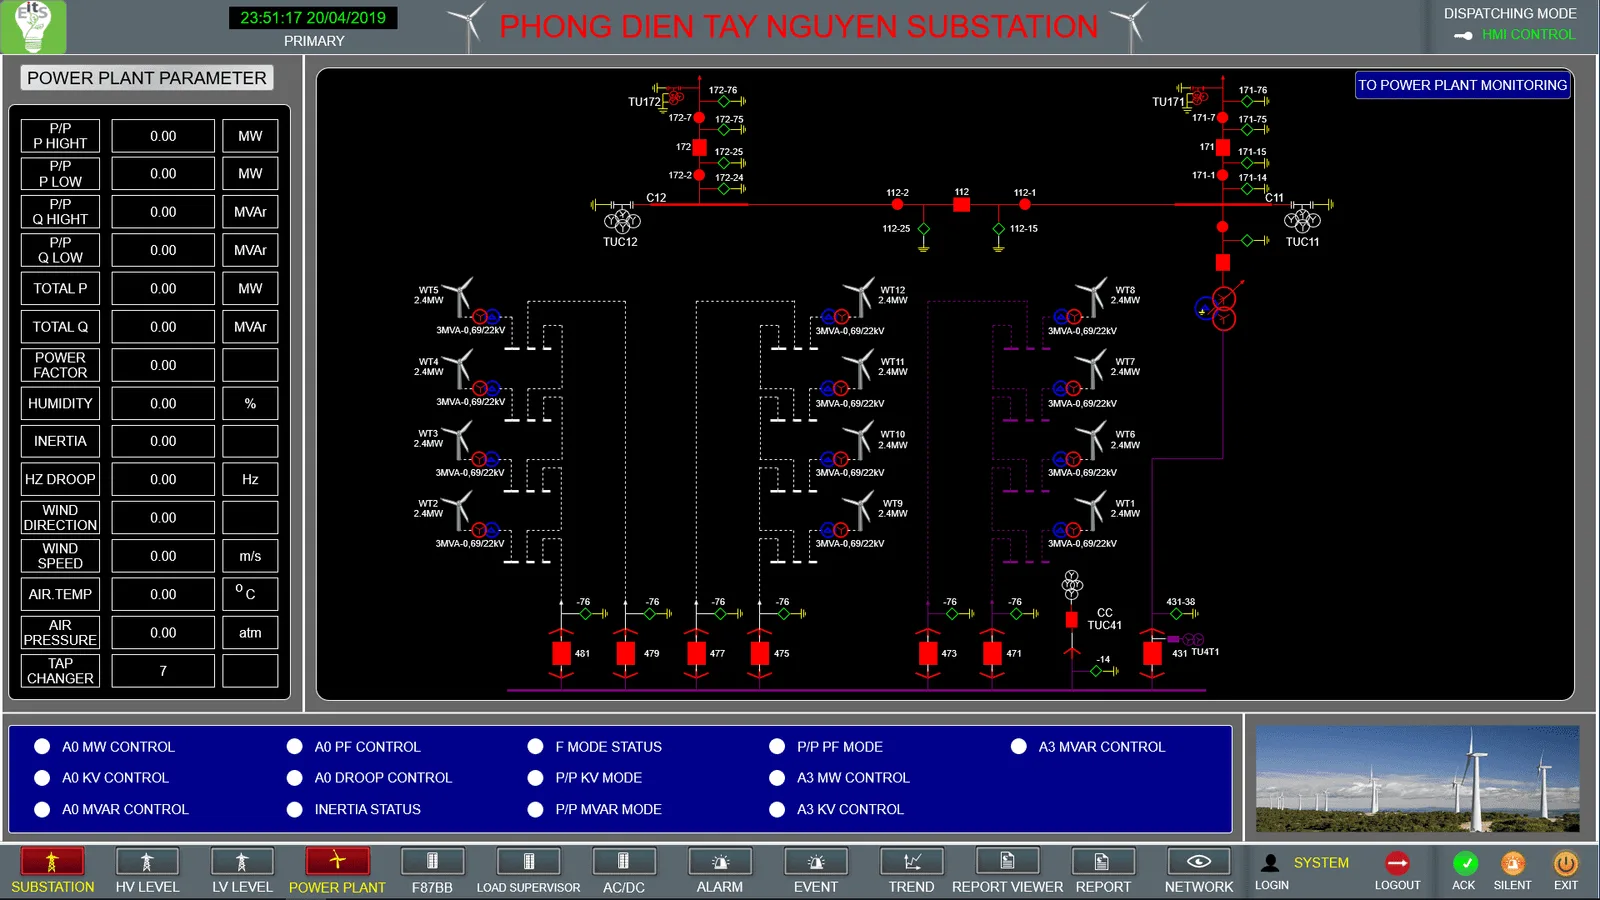
Task: Click the wind farm photo thumbnail
Action: coord(1417,779)
